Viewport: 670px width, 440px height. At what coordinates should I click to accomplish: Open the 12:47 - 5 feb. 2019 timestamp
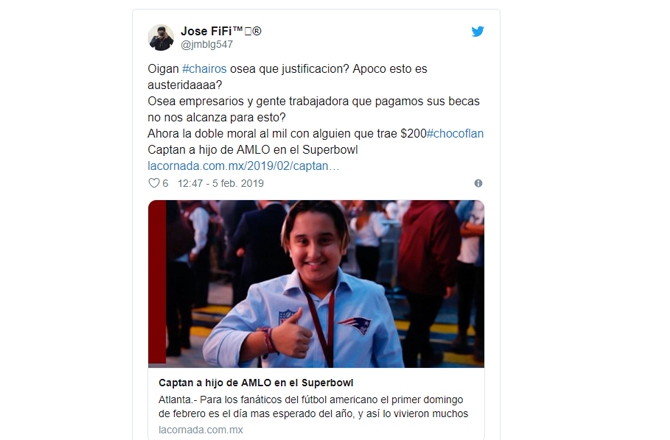(x=220, y=183)
